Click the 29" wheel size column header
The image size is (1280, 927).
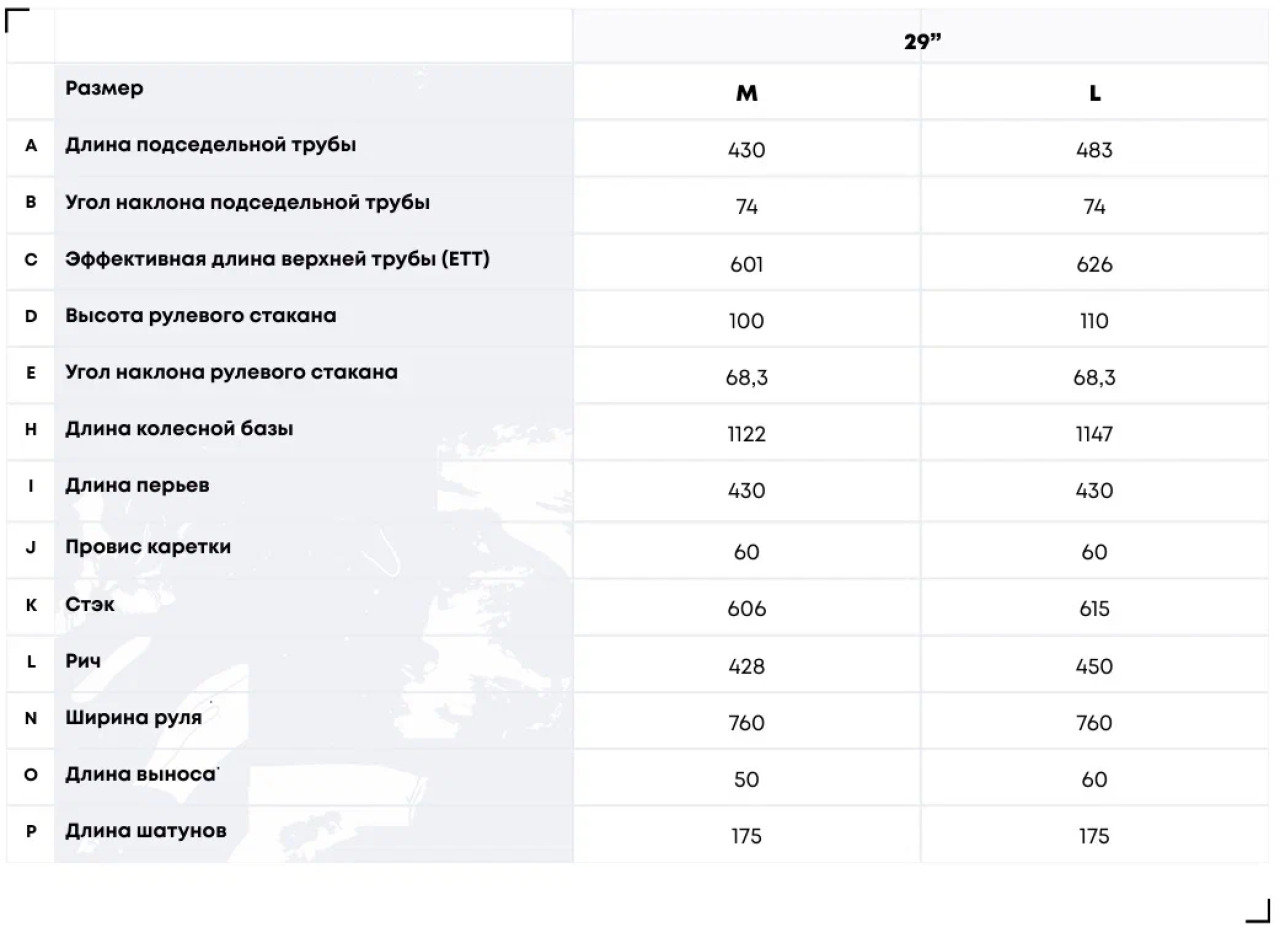(924, 43)
